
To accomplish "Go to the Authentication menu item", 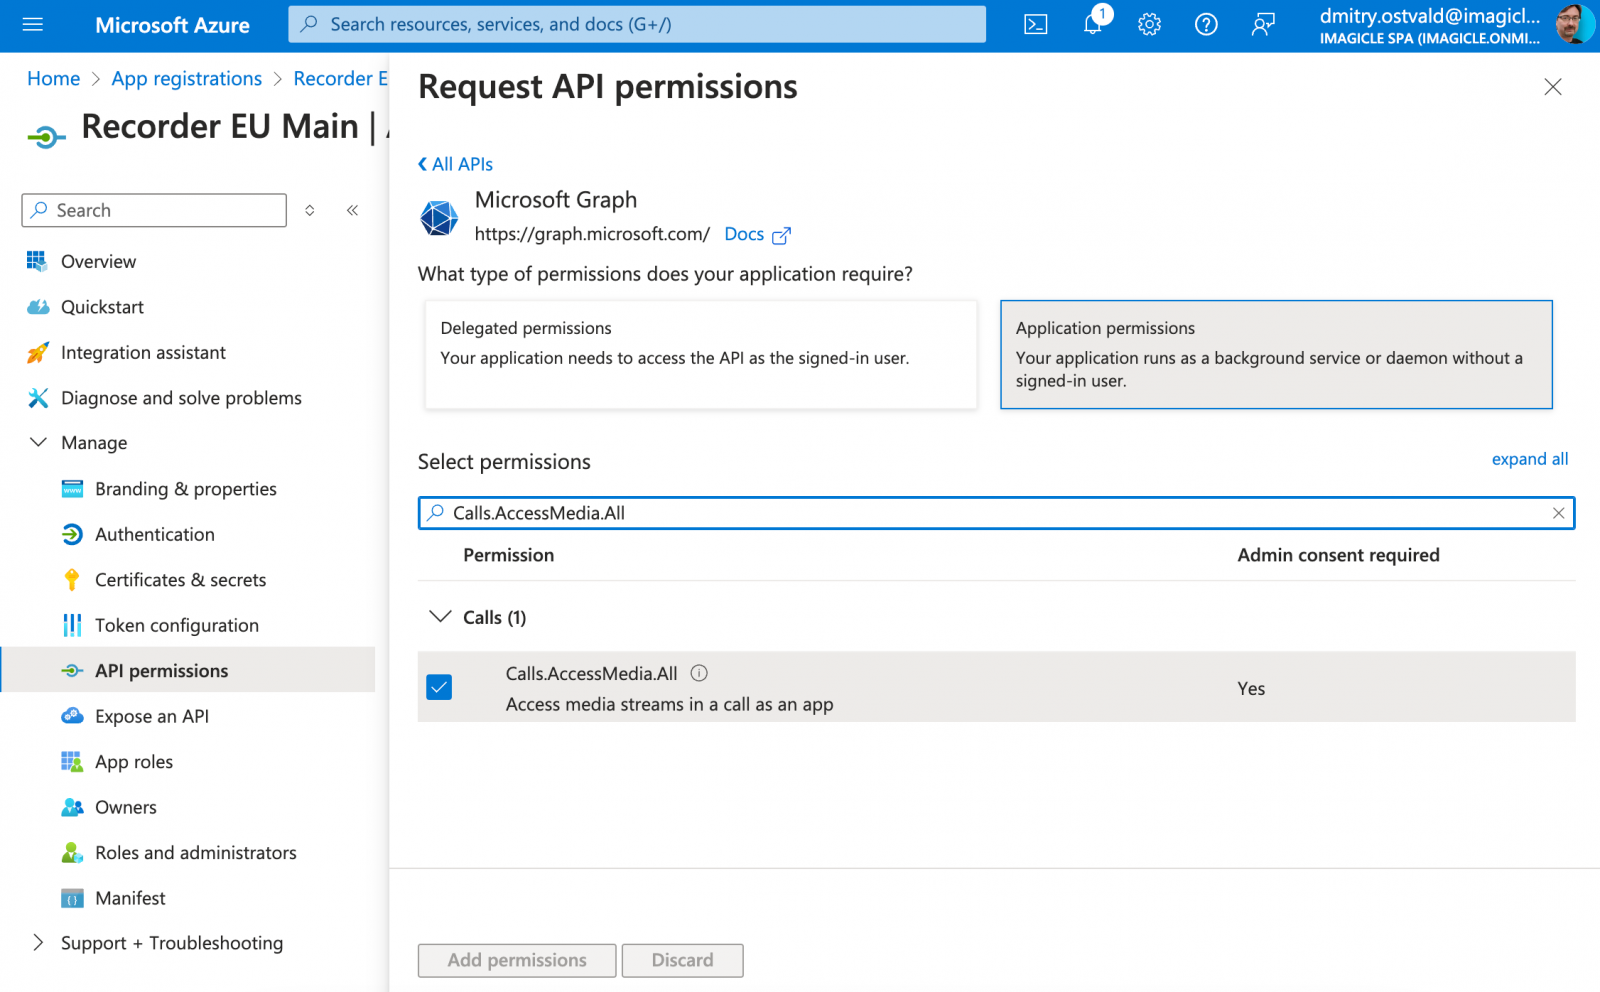I will click(x=154, y=534).
